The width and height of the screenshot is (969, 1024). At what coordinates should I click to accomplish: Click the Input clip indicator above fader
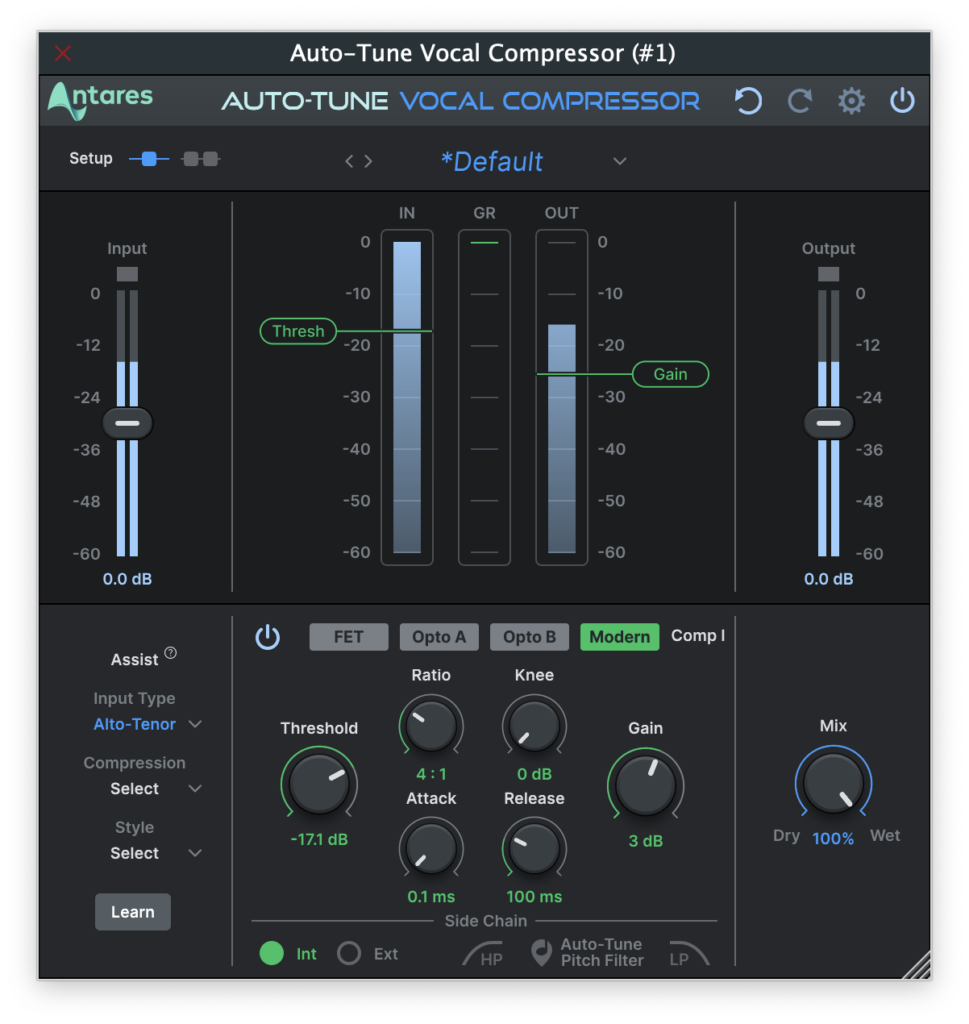click(127, 274)
